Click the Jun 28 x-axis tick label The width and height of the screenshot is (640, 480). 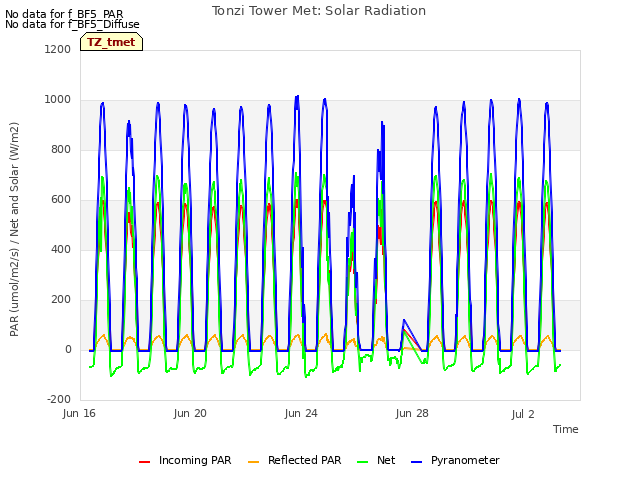point(412,413)
